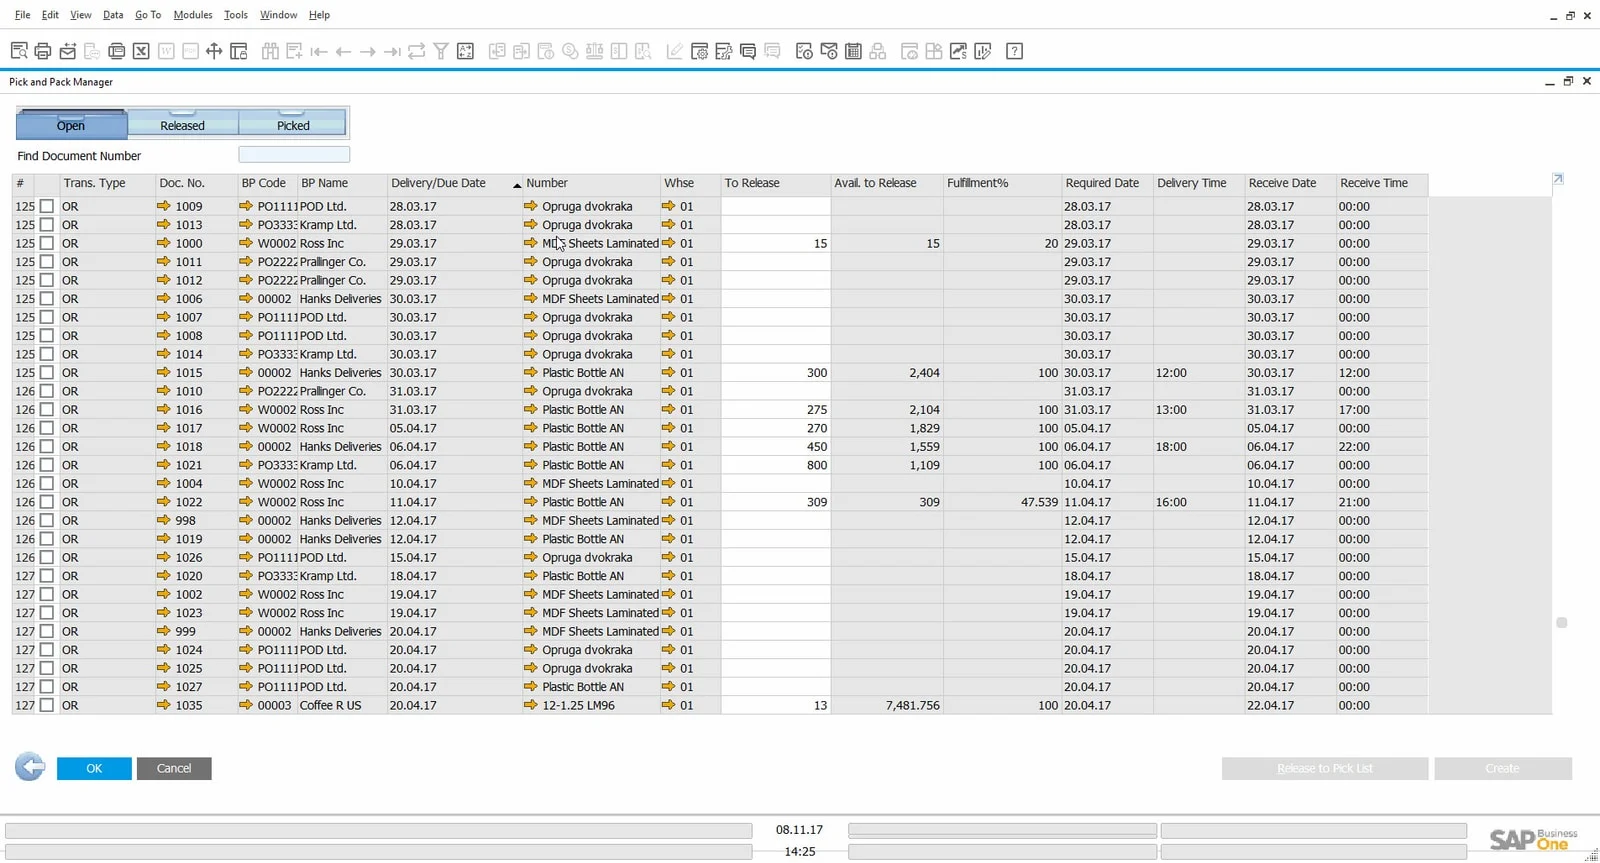Viewport: 1600px width, 863px height.
Task: Switch to the Picked tab
Action: (x=293, y=123)
